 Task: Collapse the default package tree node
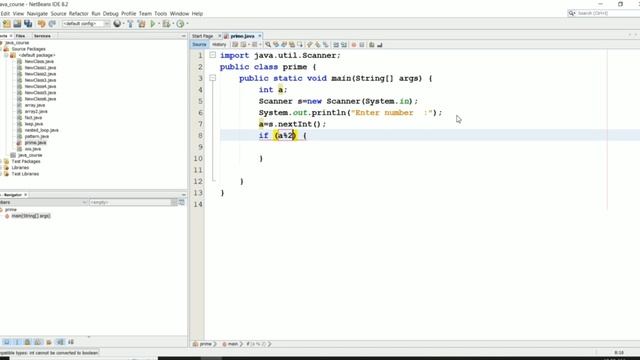(x=7, y=55)
